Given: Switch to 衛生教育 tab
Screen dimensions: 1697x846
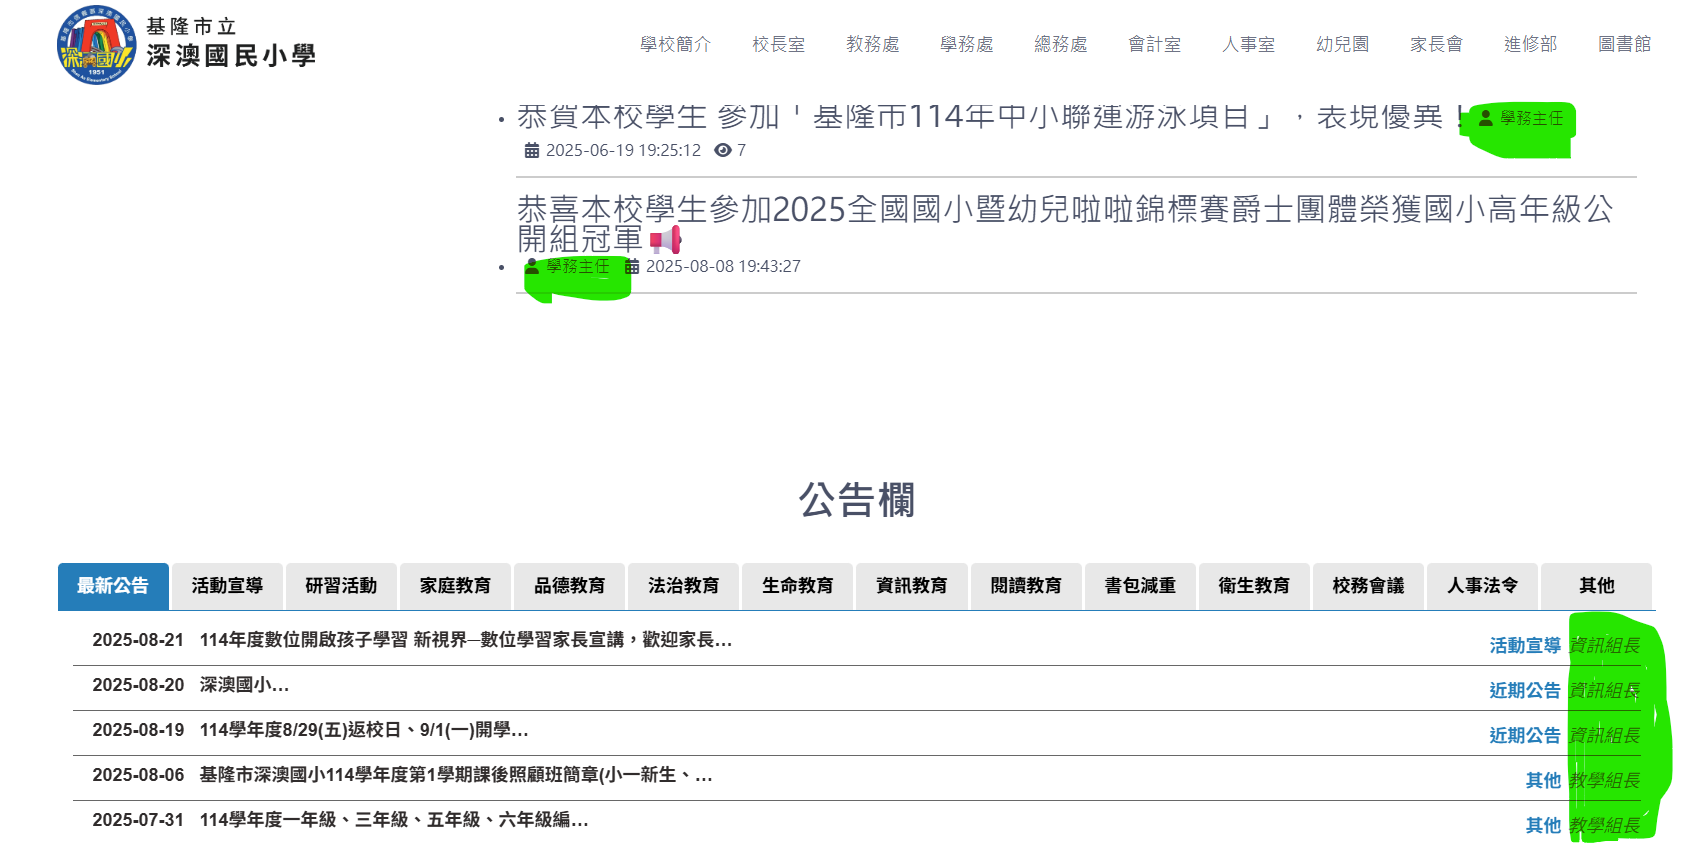Looking at the screenshot, I should point(1254,586).
